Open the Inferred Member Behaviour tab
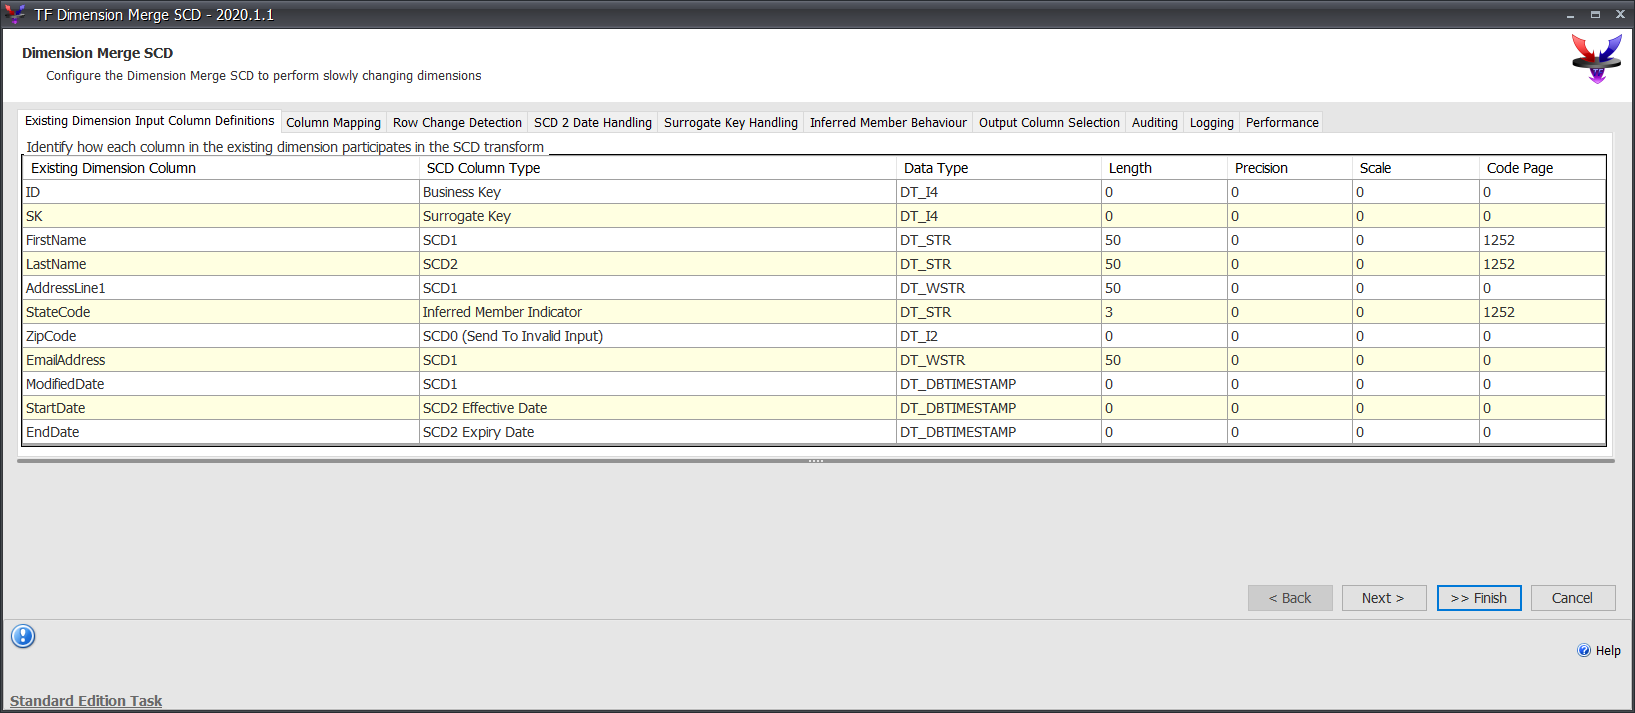1635x713 pixels. (888, 122)
